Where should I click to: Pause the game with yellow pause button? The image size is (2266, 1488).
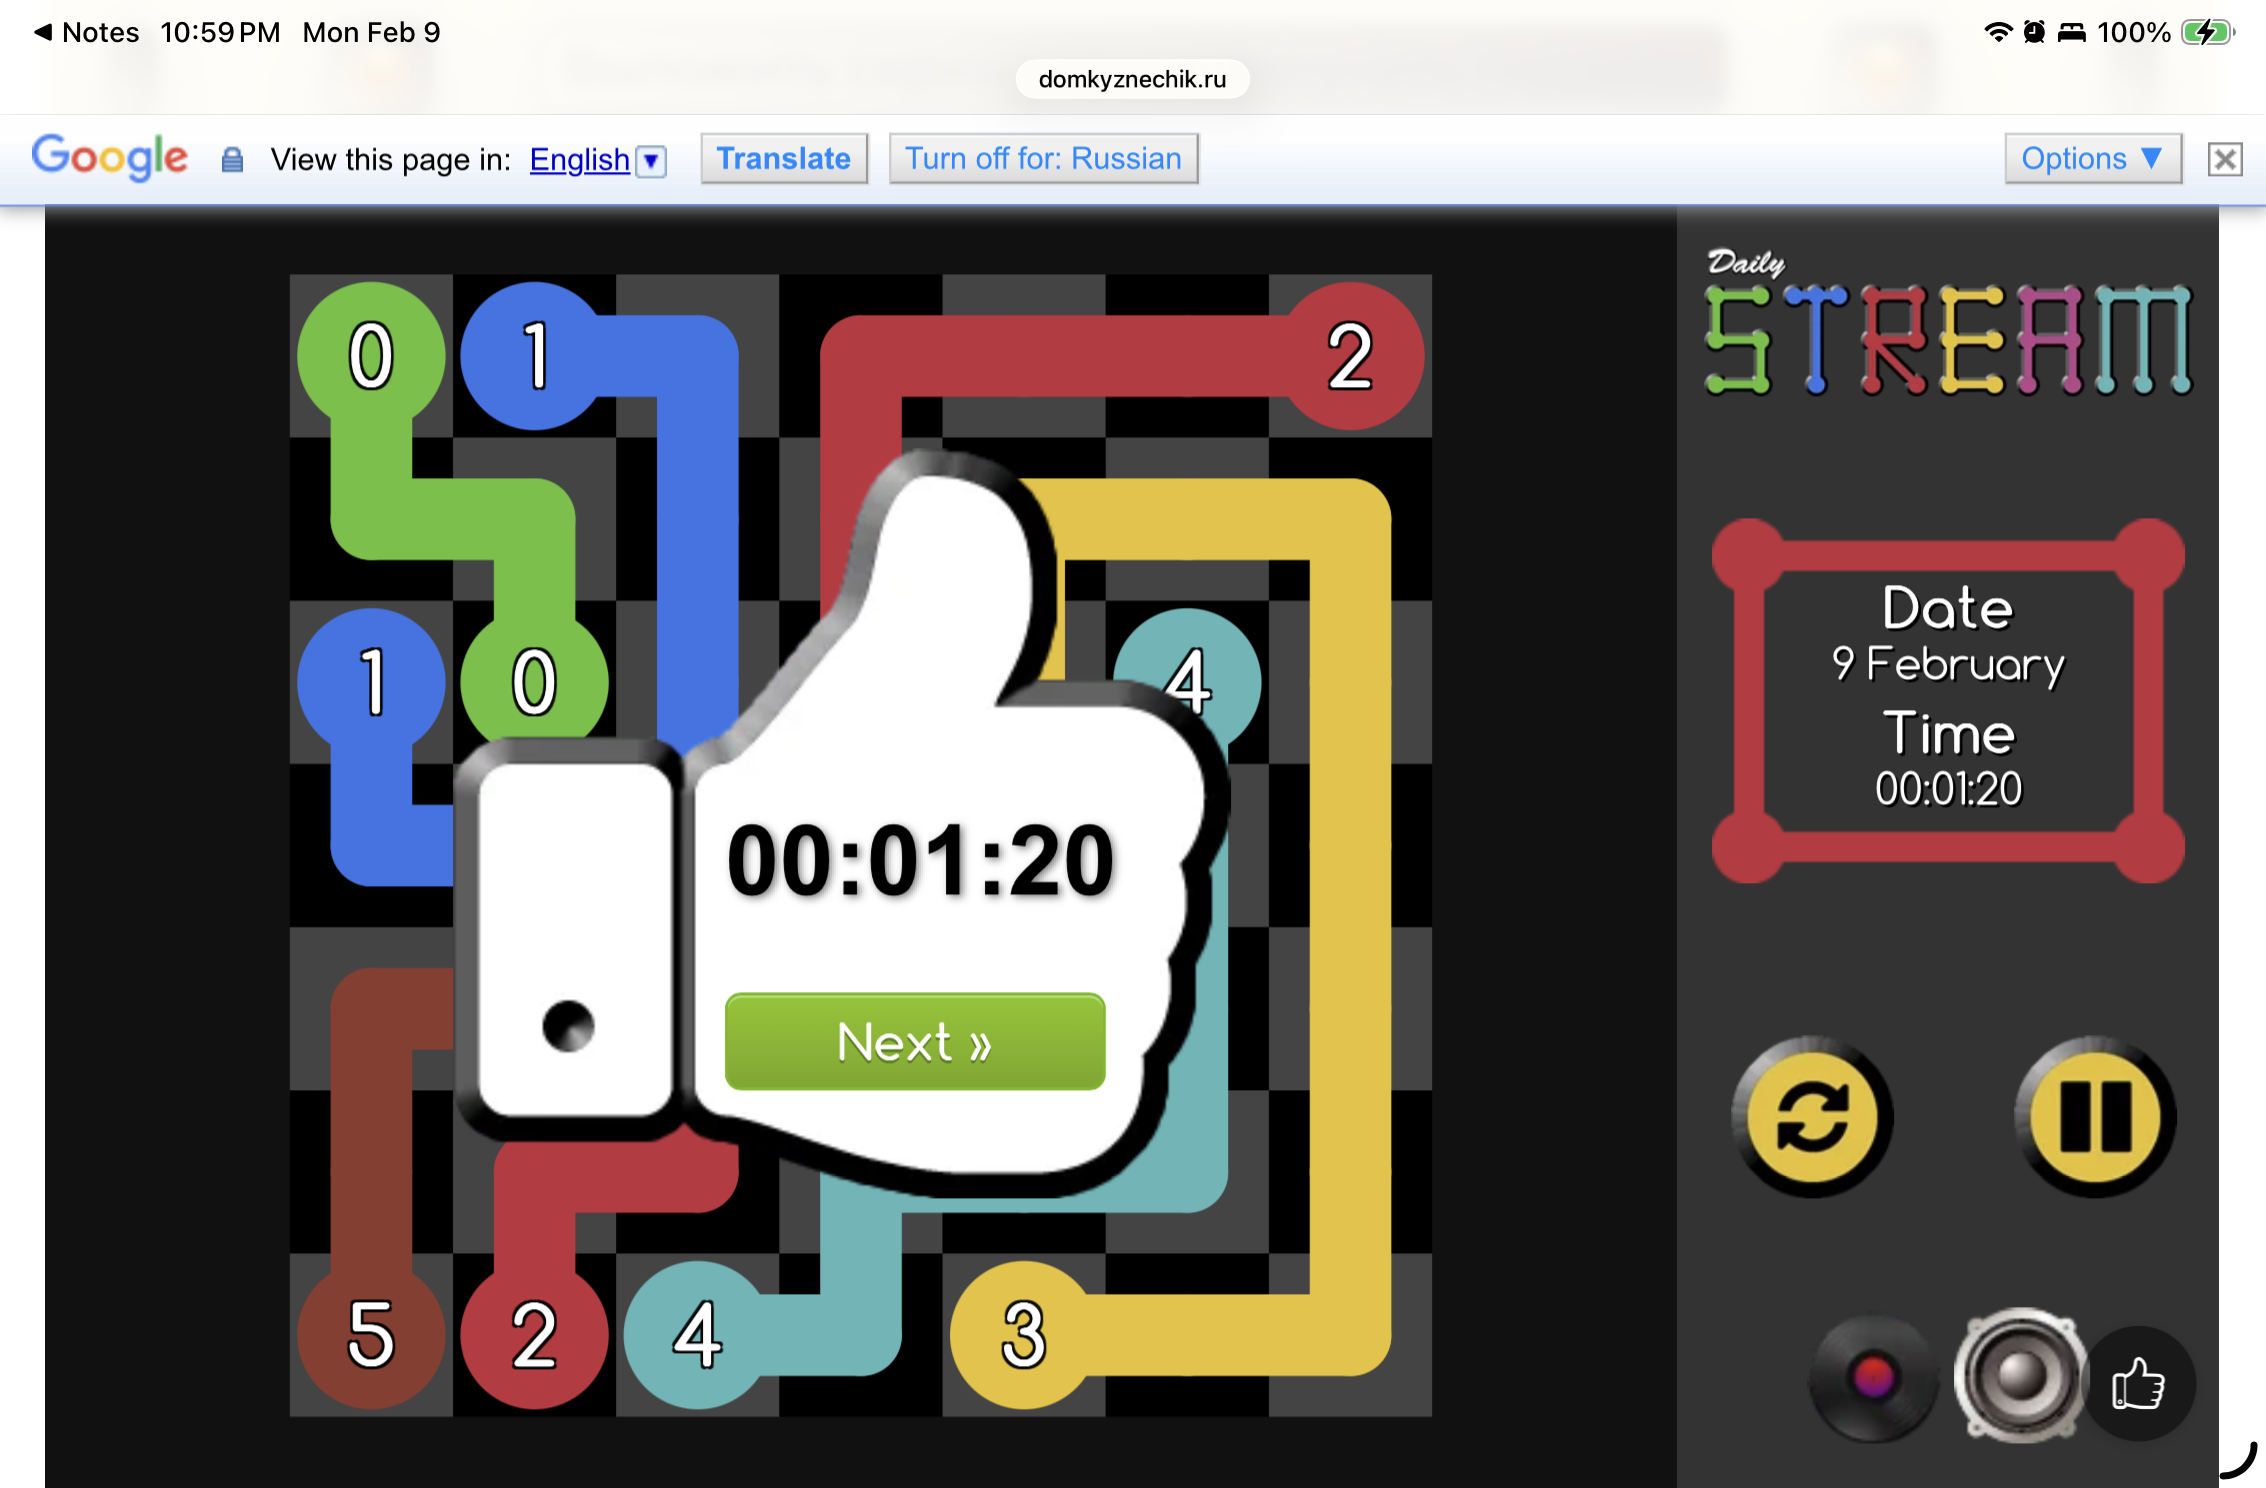(2095, 1117)
